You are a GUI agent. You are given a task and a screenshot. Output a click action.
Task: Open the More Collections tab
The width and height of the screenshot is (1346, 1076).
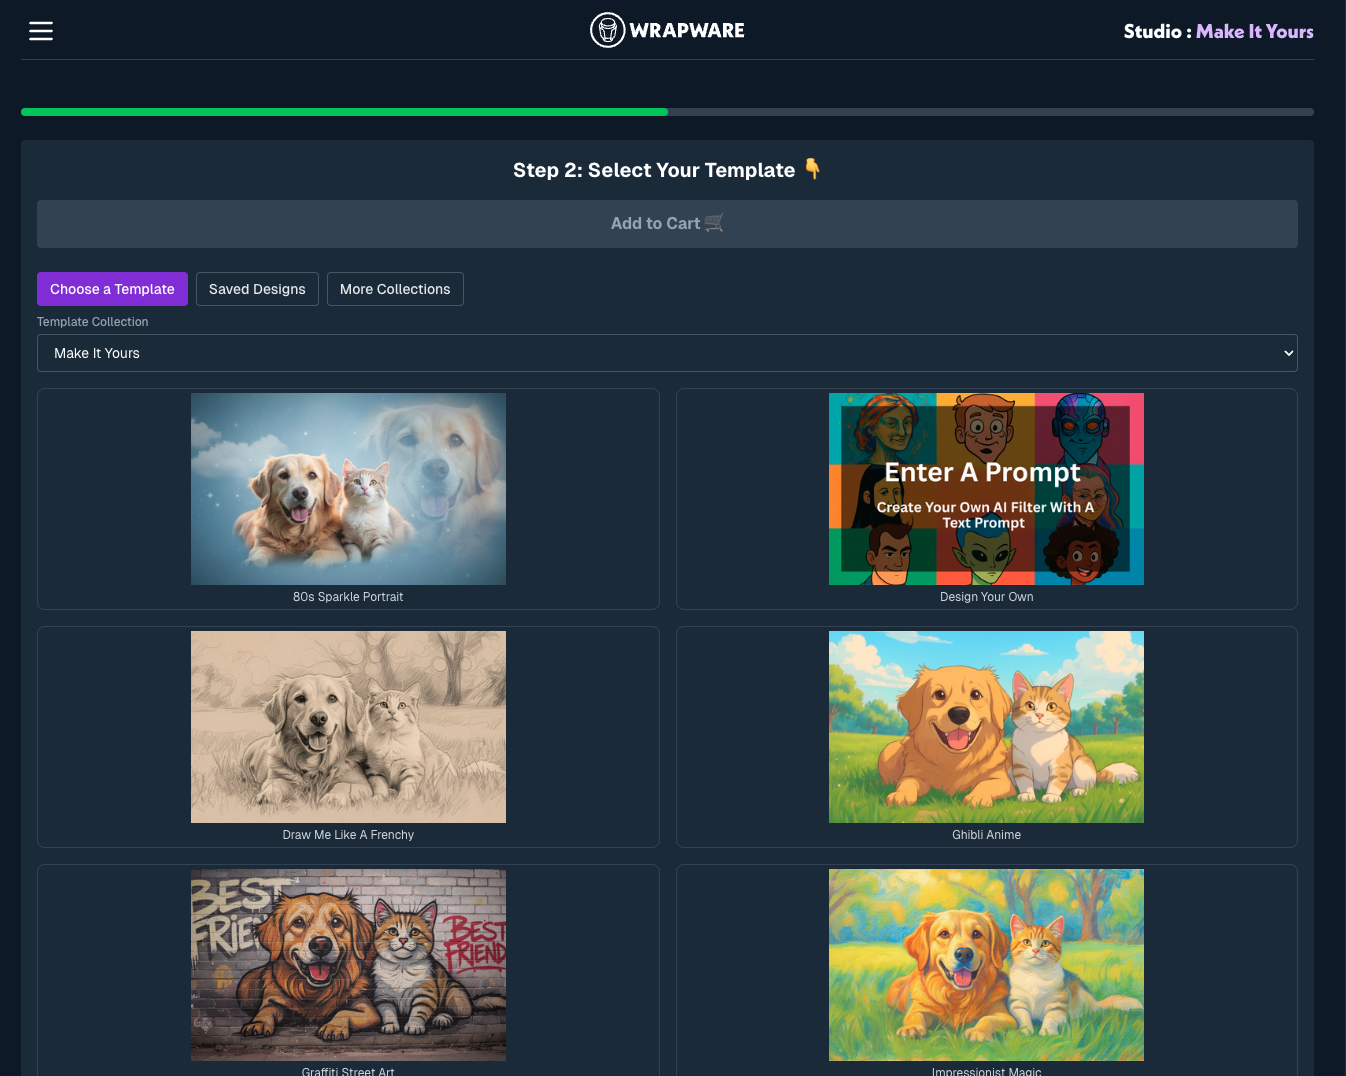pyautogui.click(x=395, y=289)
